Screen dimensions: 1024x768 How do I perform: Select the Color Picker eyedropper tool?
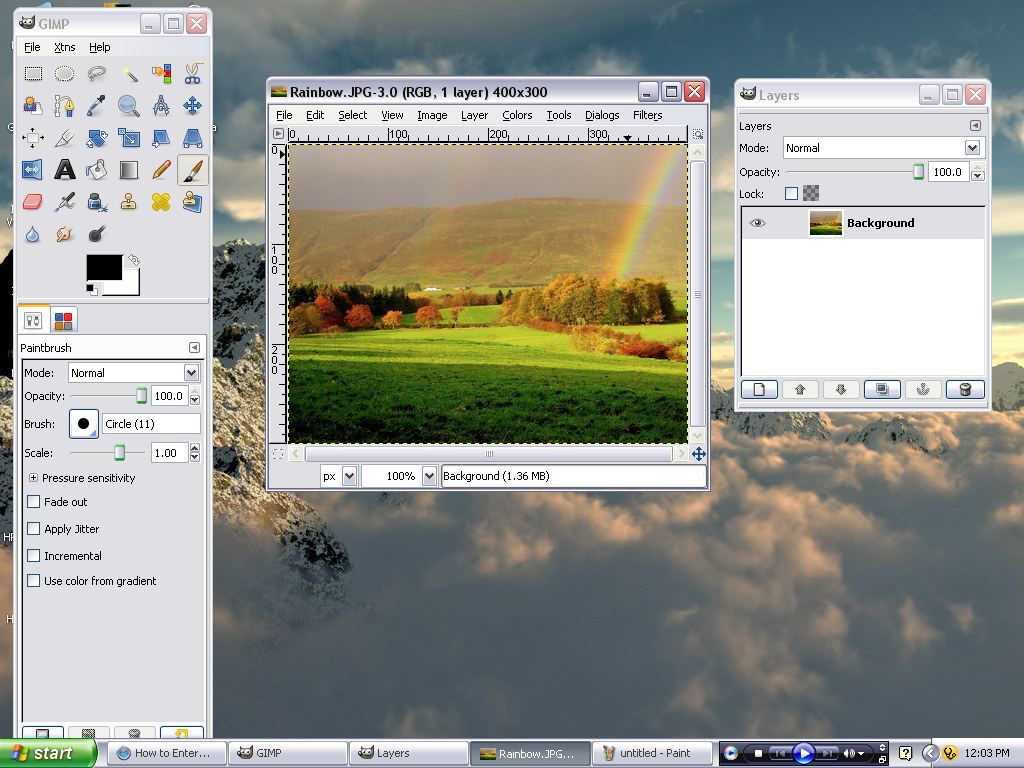coord(97,106)
